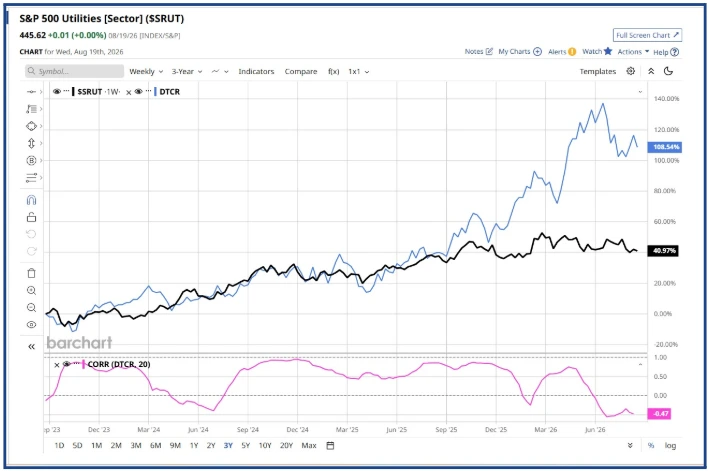Select the trend line drawing tool

(x=31, y=92)
